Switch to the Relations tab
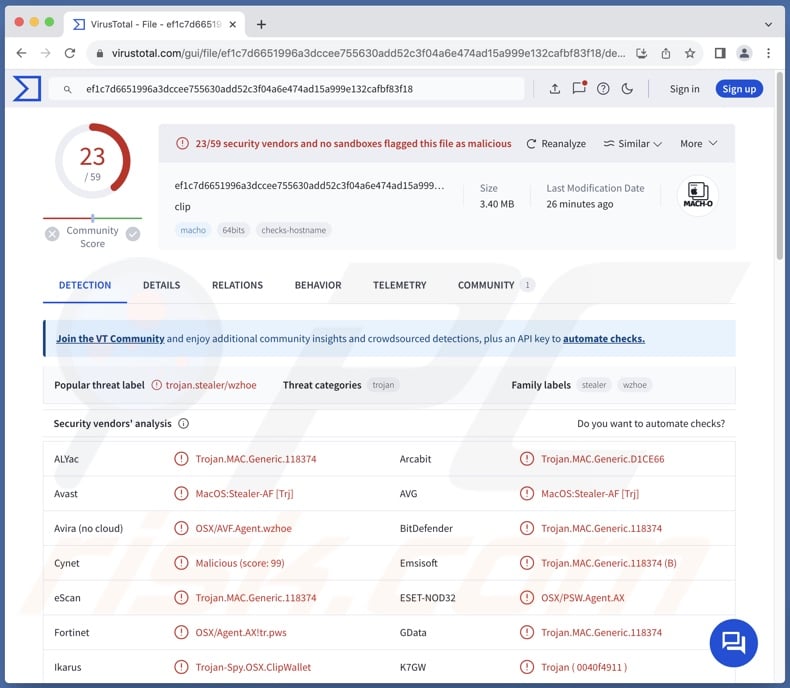The width and height of the screenshot is (790, 688). (237, 285)
